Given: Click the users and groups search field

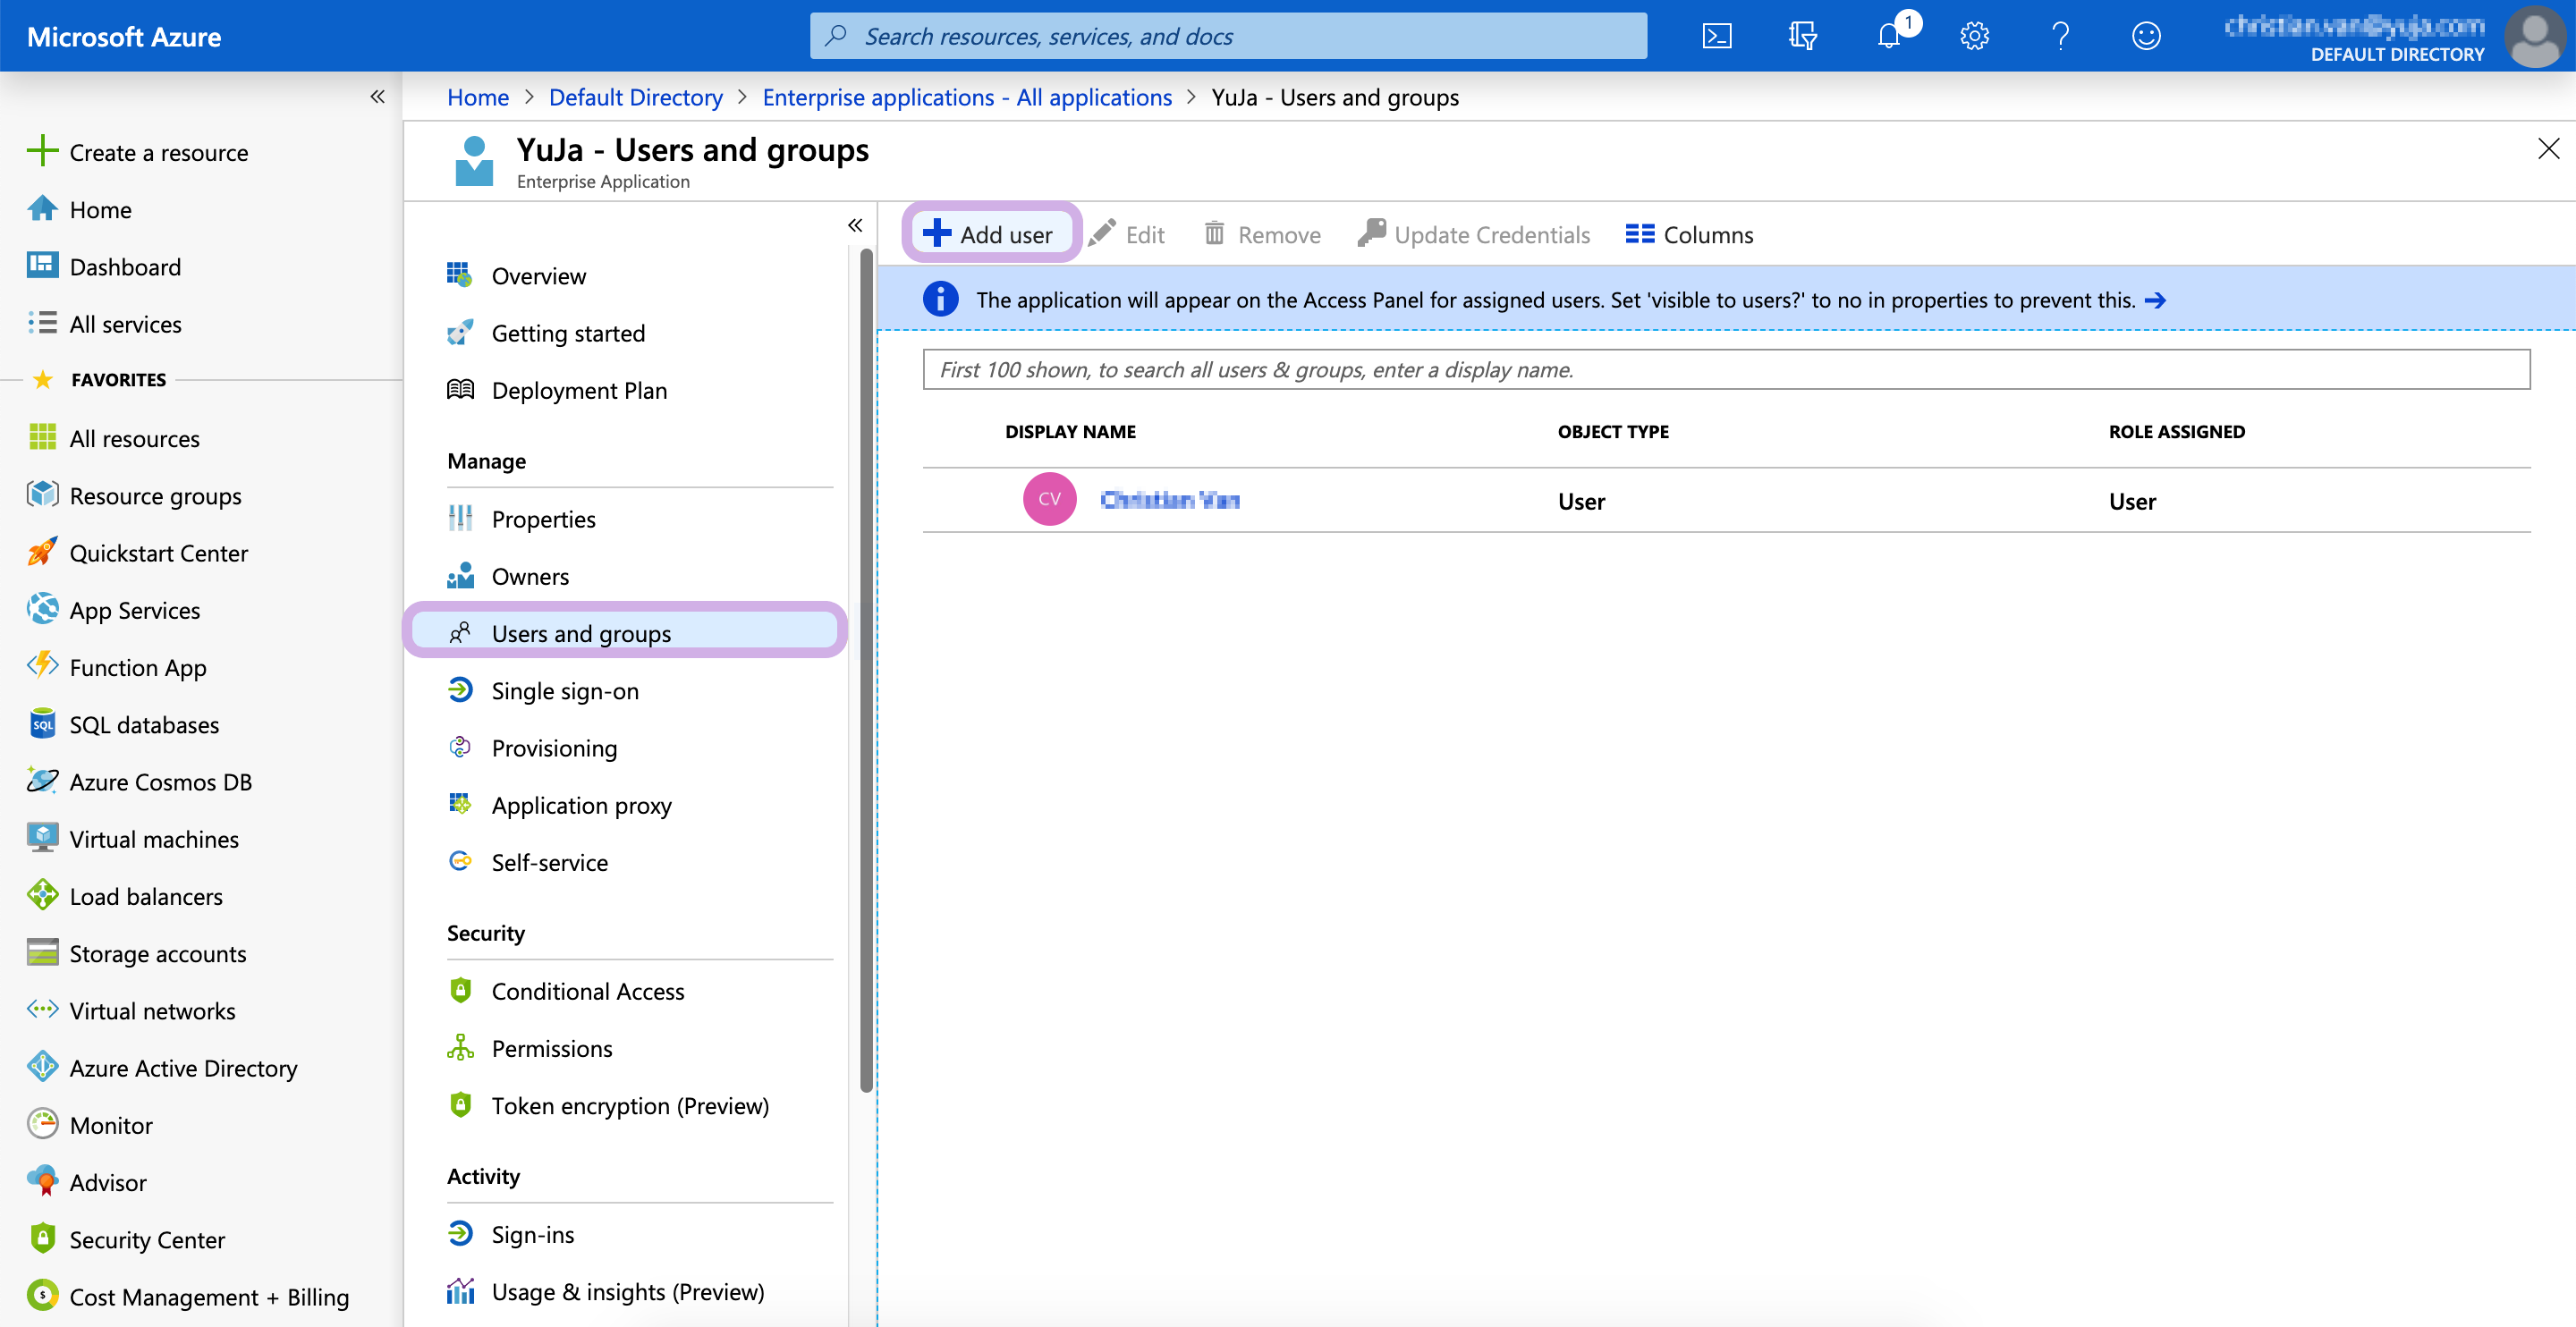Looking at the screenshot, I should [x=1725, y=369].
